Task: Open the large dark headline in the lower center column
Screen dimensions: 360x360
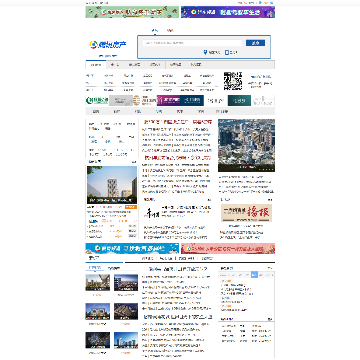Action: pos(178,269)
